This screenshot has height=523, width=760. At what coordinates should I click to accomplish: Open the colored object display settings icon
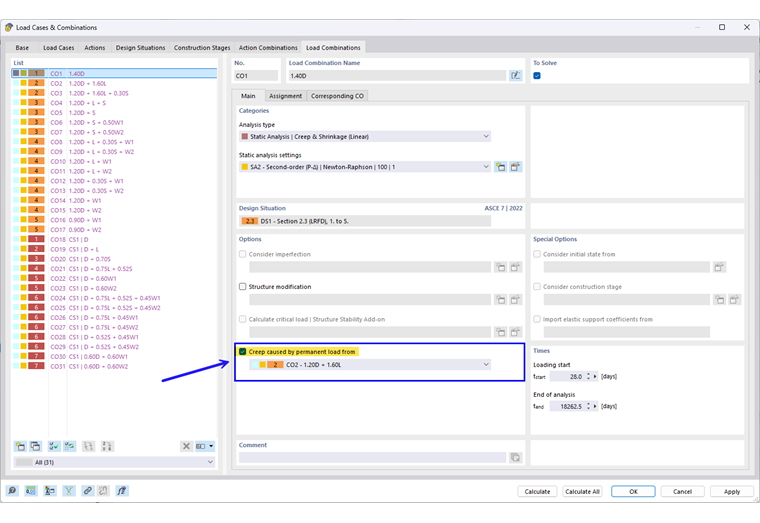click(x=50, y=491)
